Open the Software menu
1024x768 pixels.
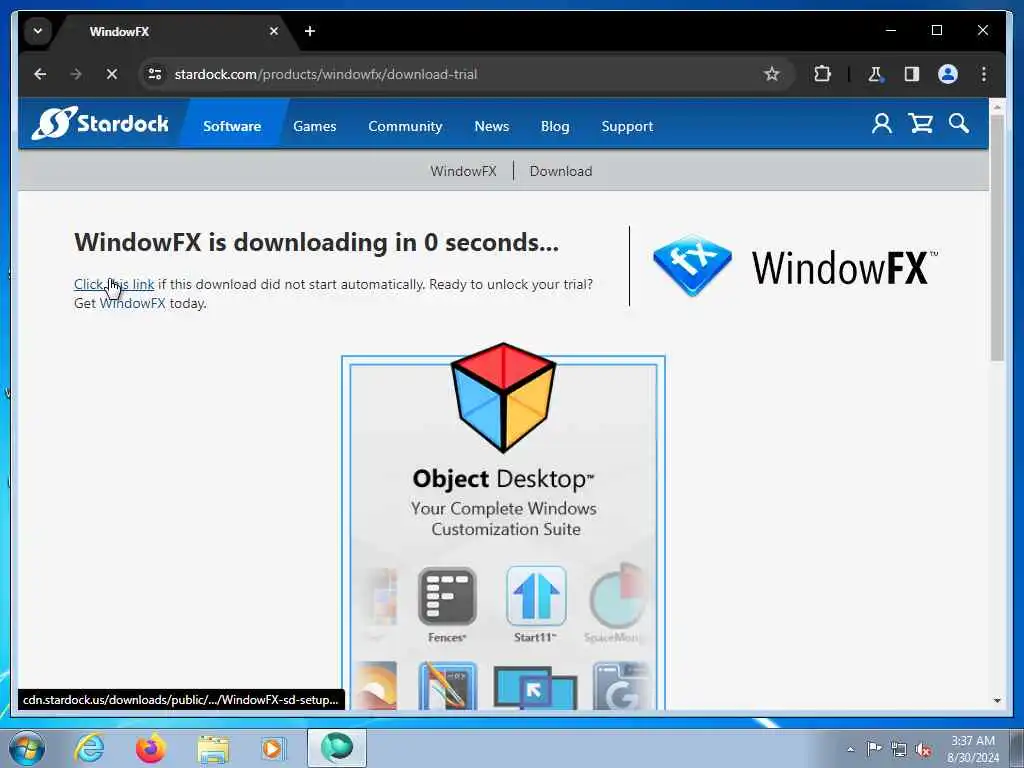coord(232,126)
